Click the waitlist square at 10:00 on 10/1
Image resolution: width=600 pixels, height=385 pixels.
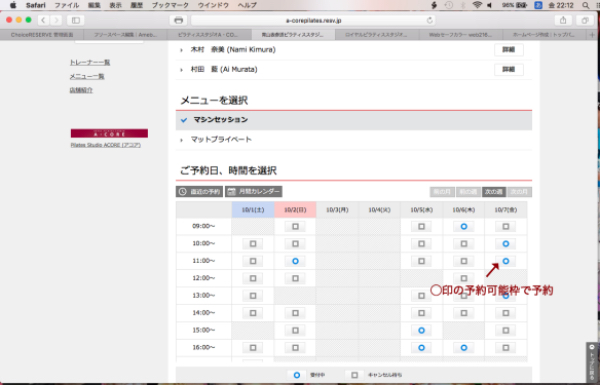(253, 244)
